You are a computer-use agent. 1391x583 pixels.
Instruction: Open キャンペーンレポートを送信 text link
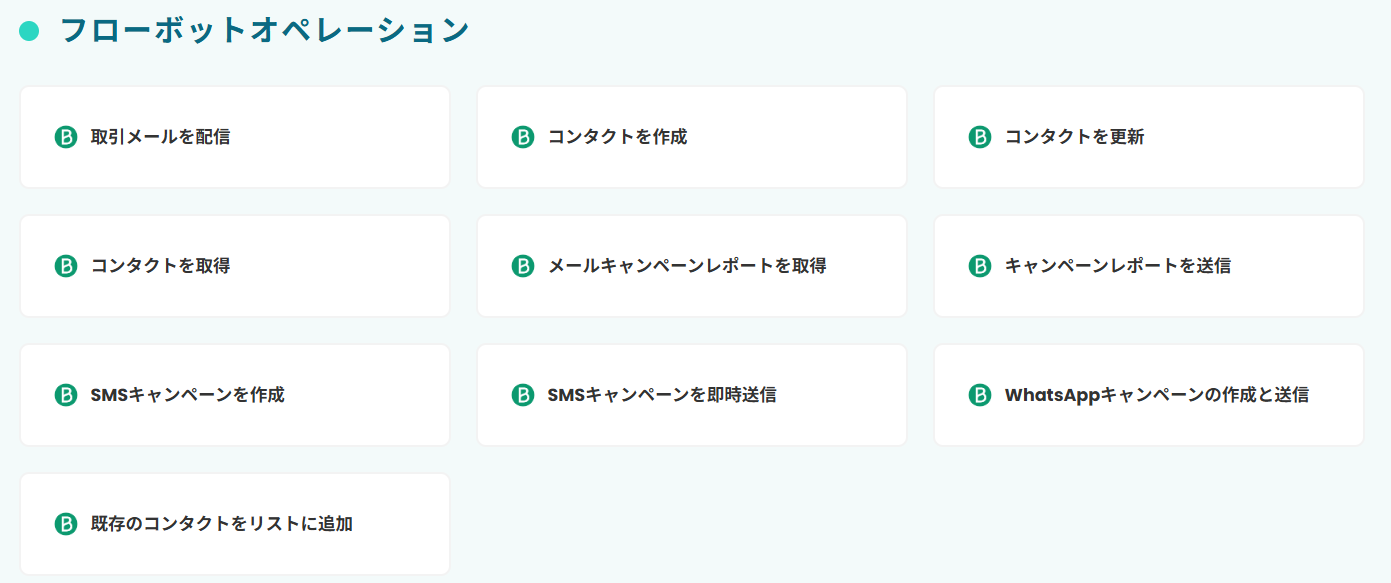tap(1117, 266)
